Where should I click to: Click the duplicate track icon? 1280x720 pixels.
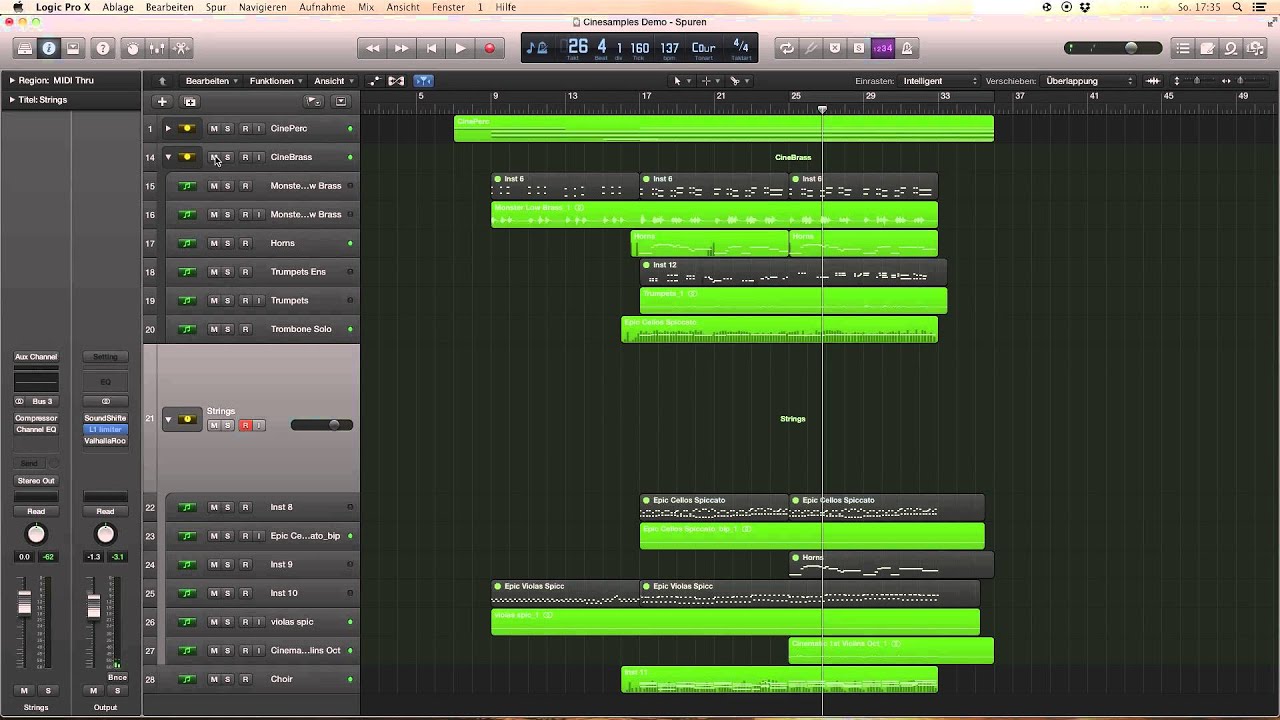(x=190, y=101)
